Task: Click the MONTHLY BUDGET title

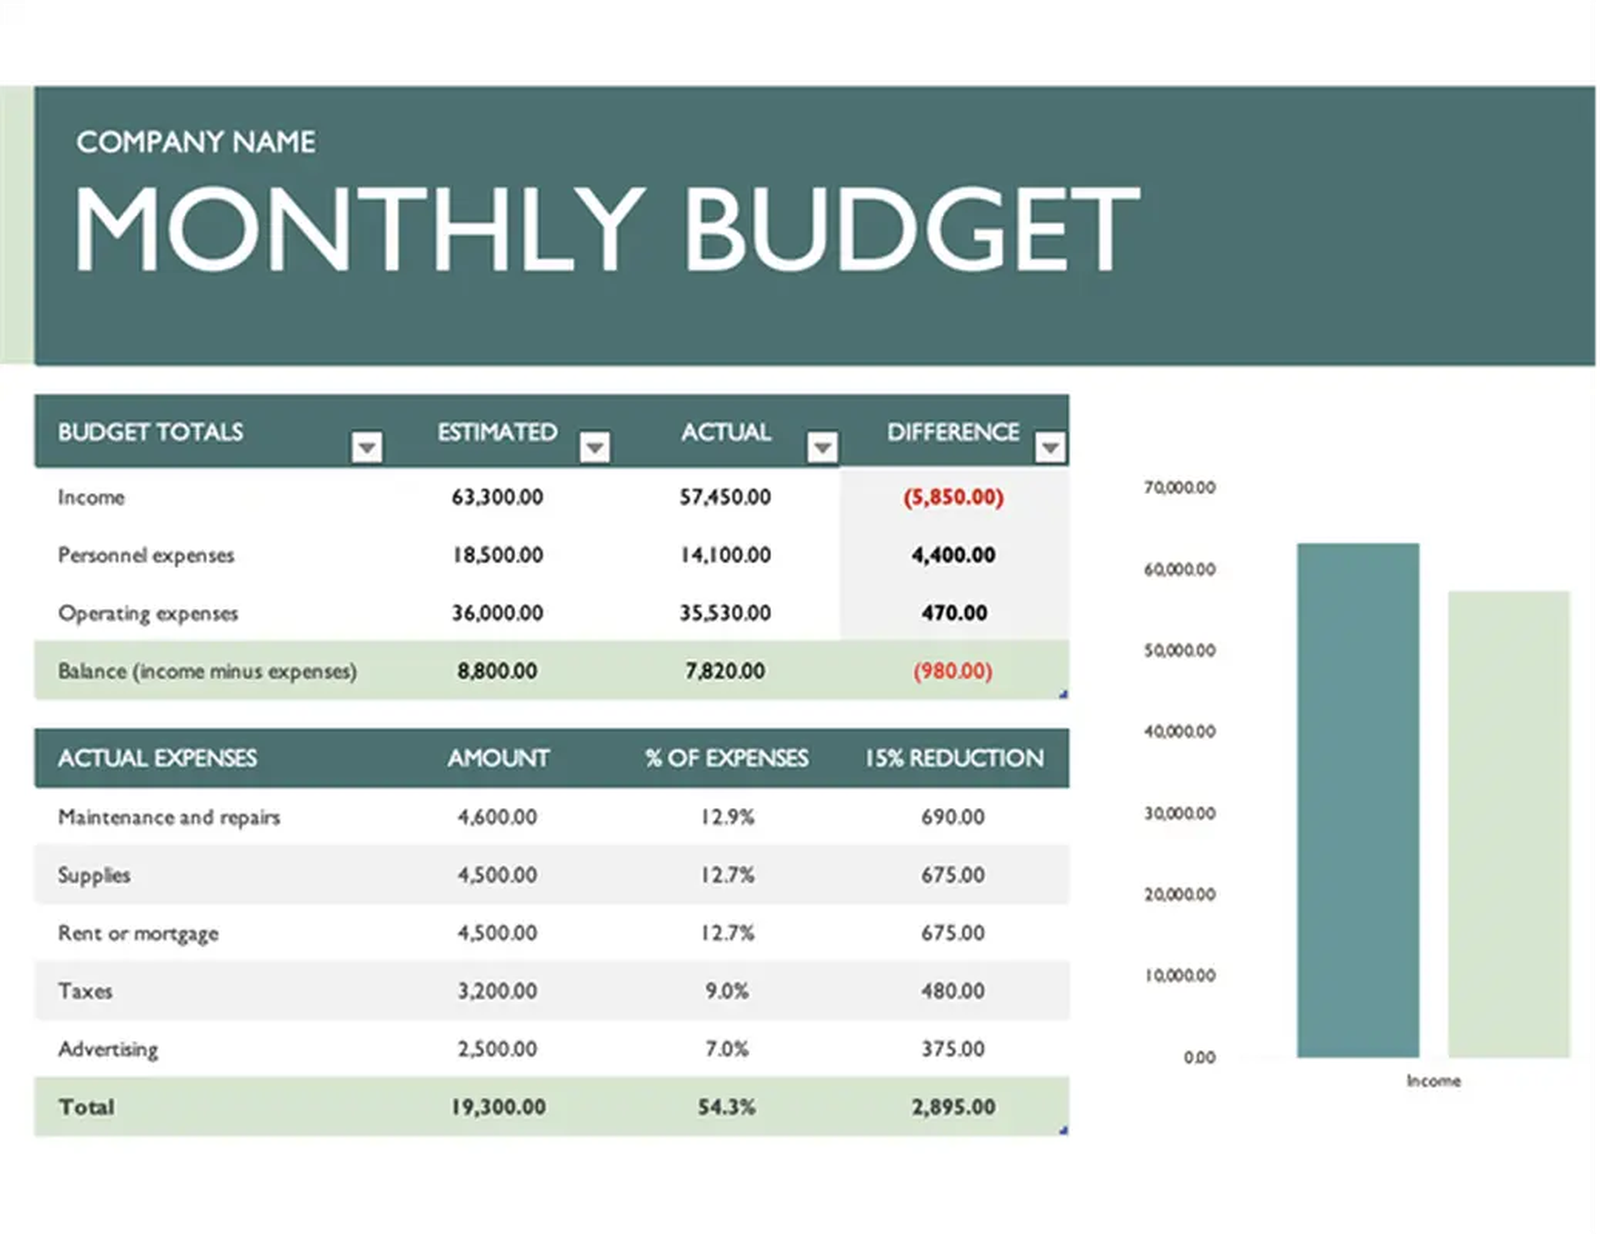Action: coord(607,229)
